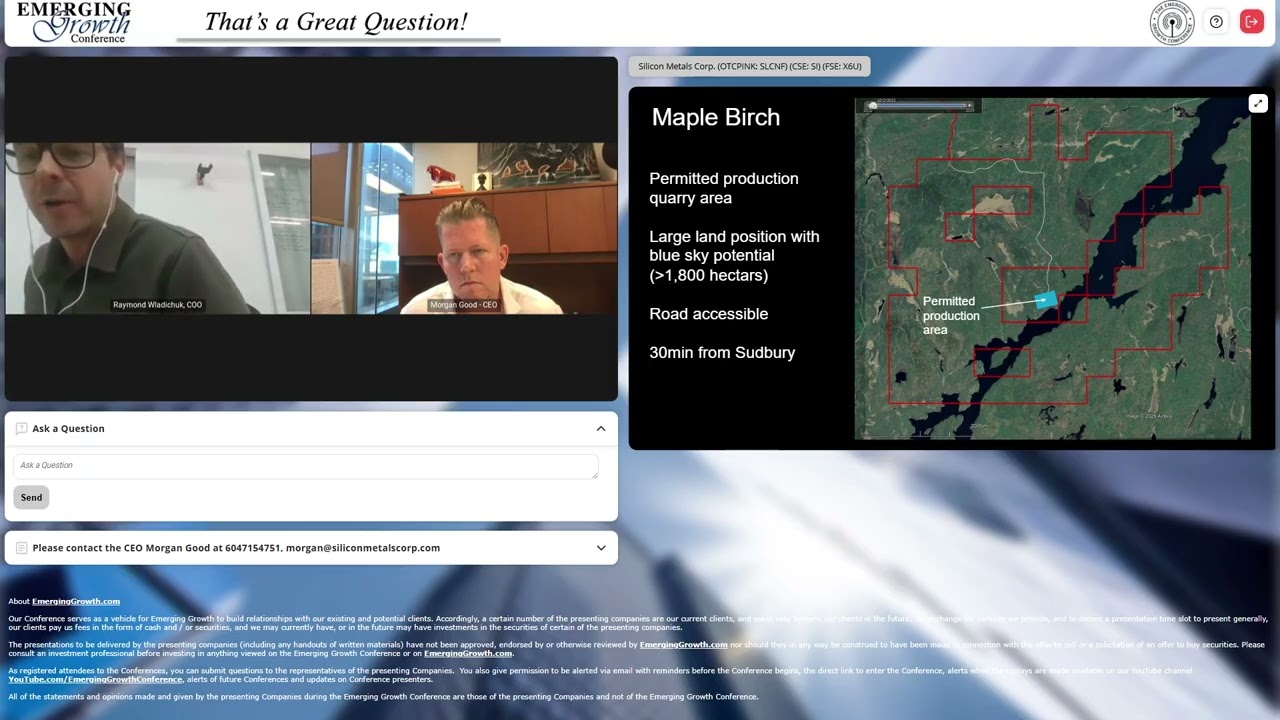Click the 'Ask a Question' panel title

click(x=68, y=429)
